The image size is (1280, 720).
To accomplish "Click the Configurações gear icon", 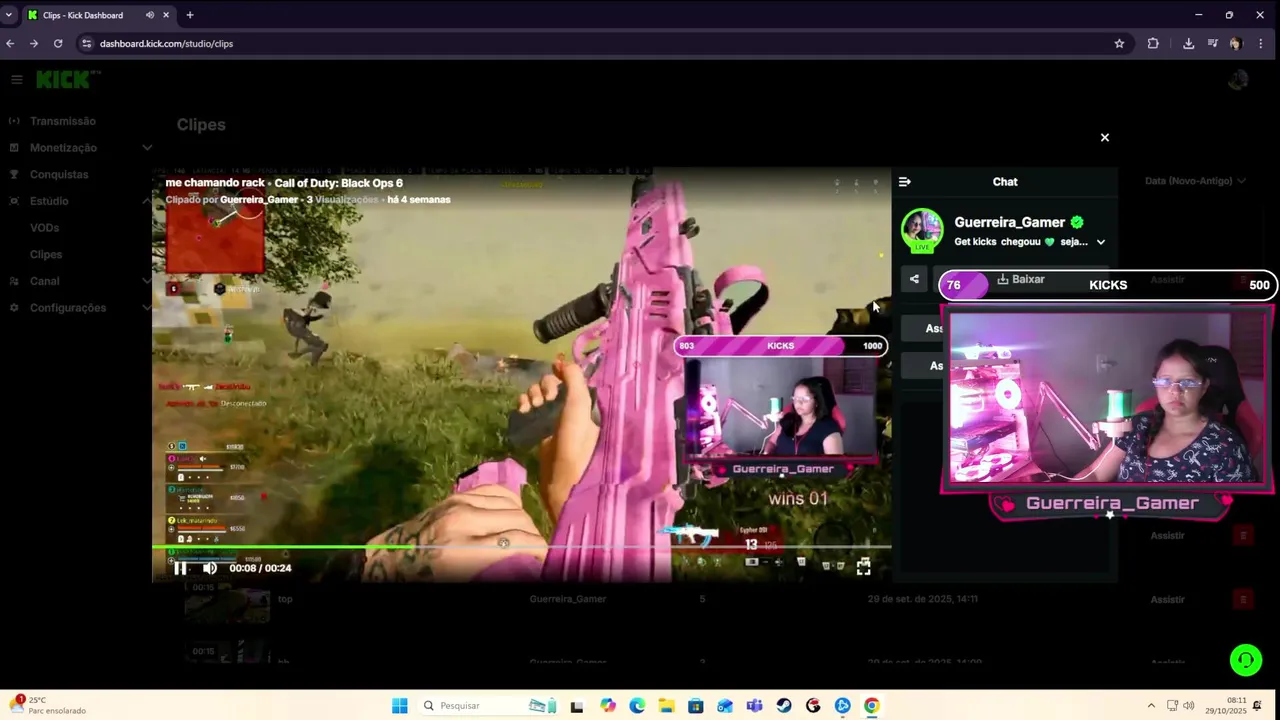I will (14, 308).
